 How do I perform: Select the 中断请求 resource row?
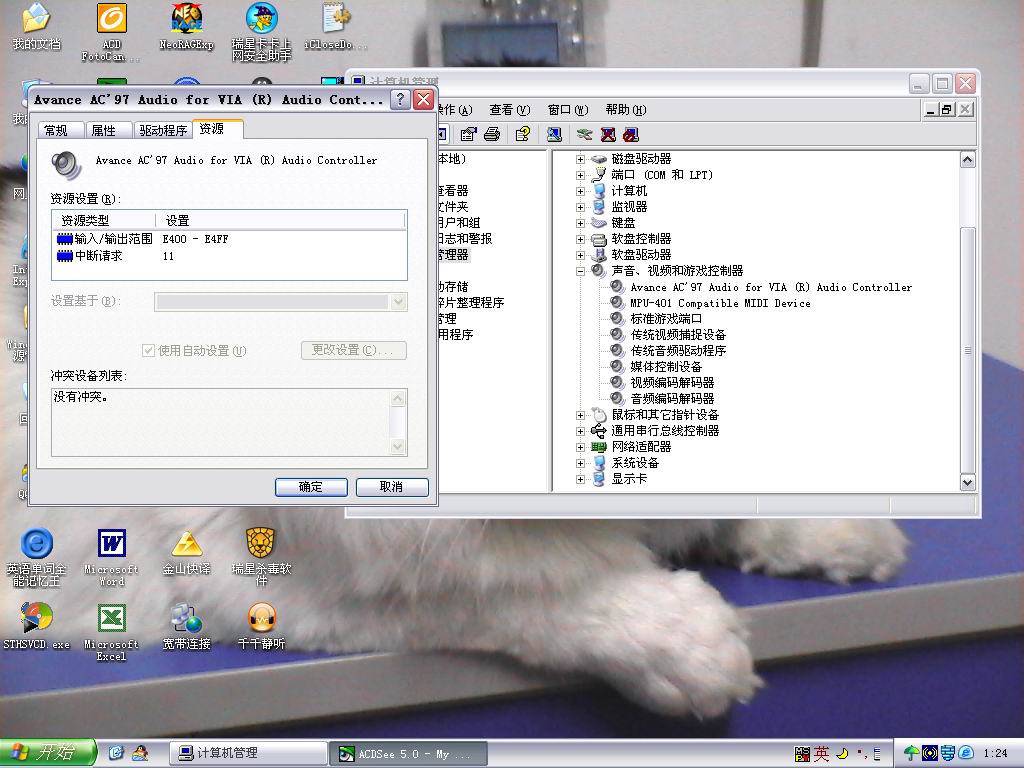pyautogui.click(x=229, y=256)
